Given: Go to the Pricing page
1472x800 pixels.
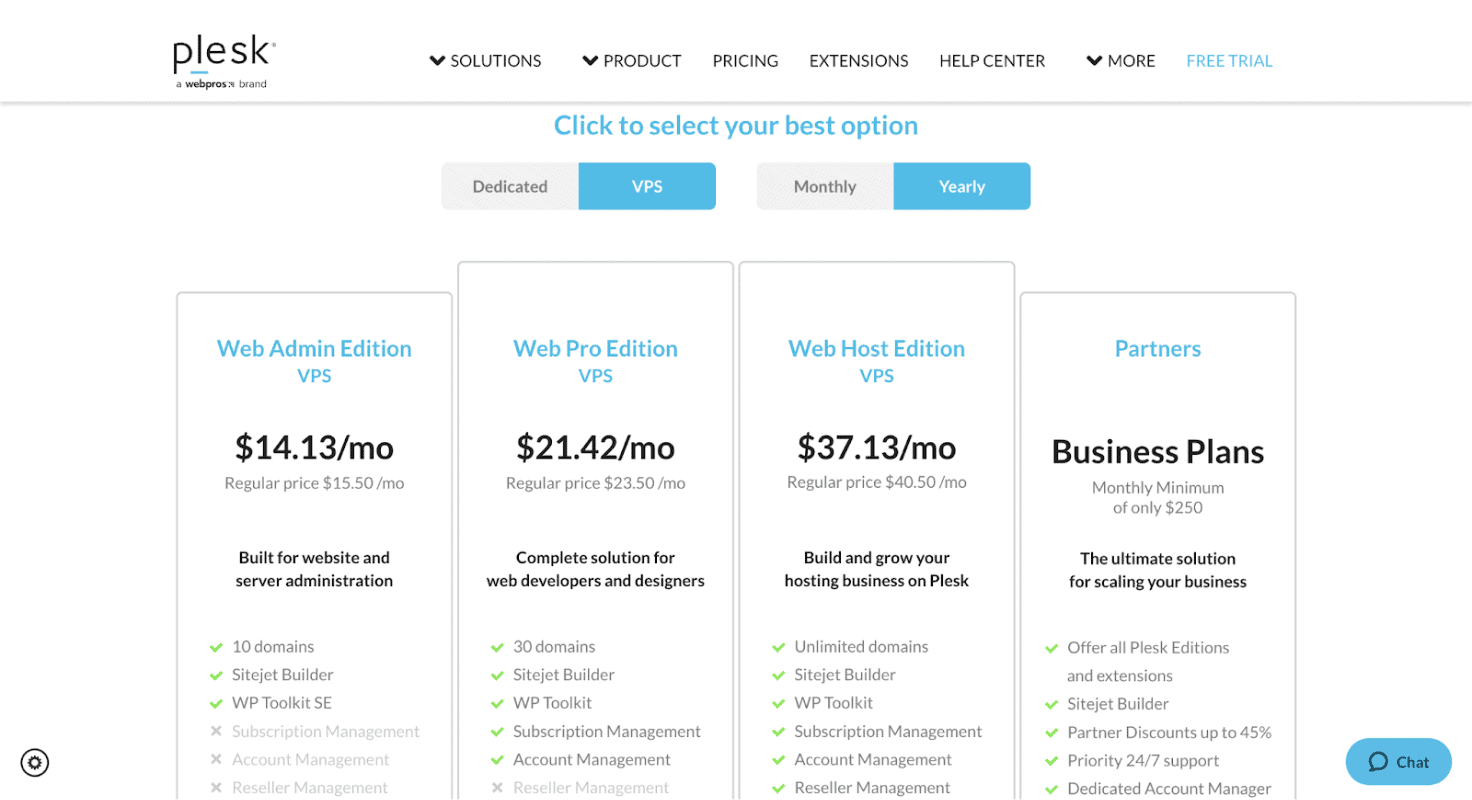Looking at the screenshot, I should click(745, 61).
